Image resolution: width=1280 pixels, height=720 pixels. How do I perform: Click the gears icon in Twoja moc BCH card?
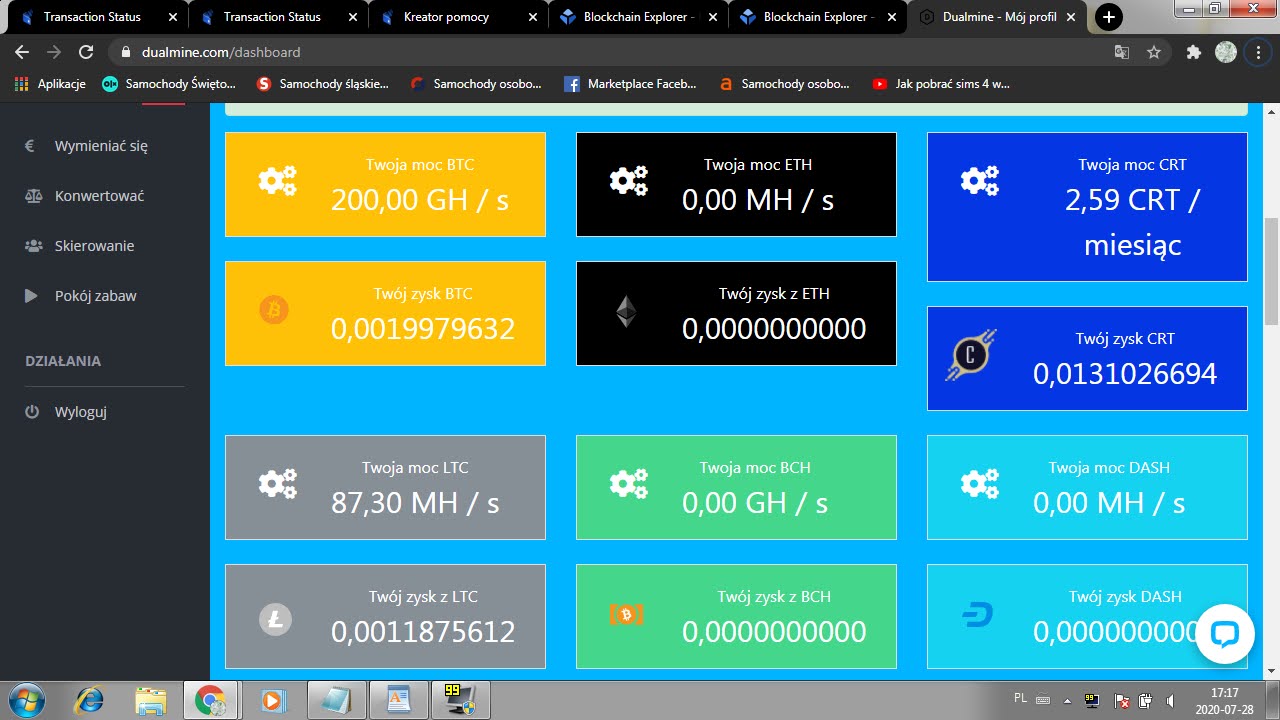[x=629, y=484]
